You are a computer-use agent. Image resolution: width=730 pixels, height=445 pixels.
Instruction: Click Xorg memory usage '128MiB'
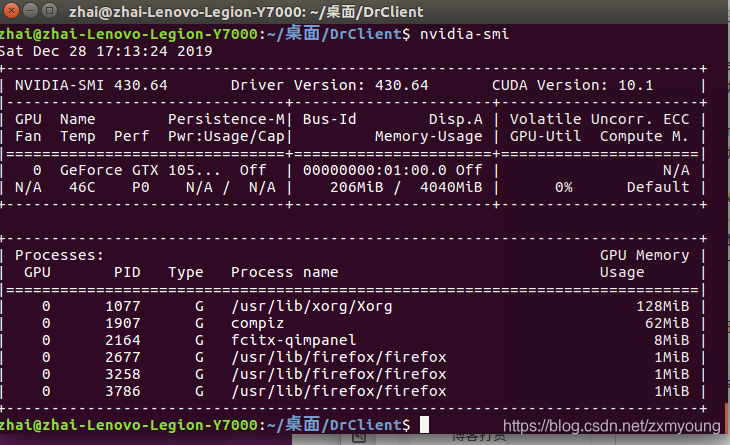coord(662,306)
